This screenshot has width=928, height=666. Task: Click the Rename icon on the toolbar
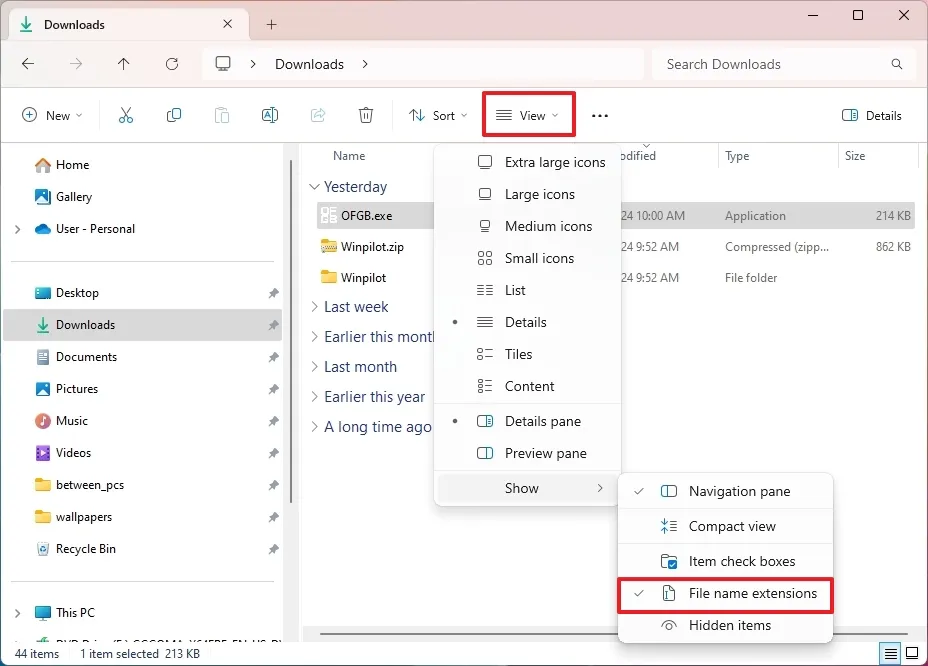pyautogui.click(x=269, y=115)
